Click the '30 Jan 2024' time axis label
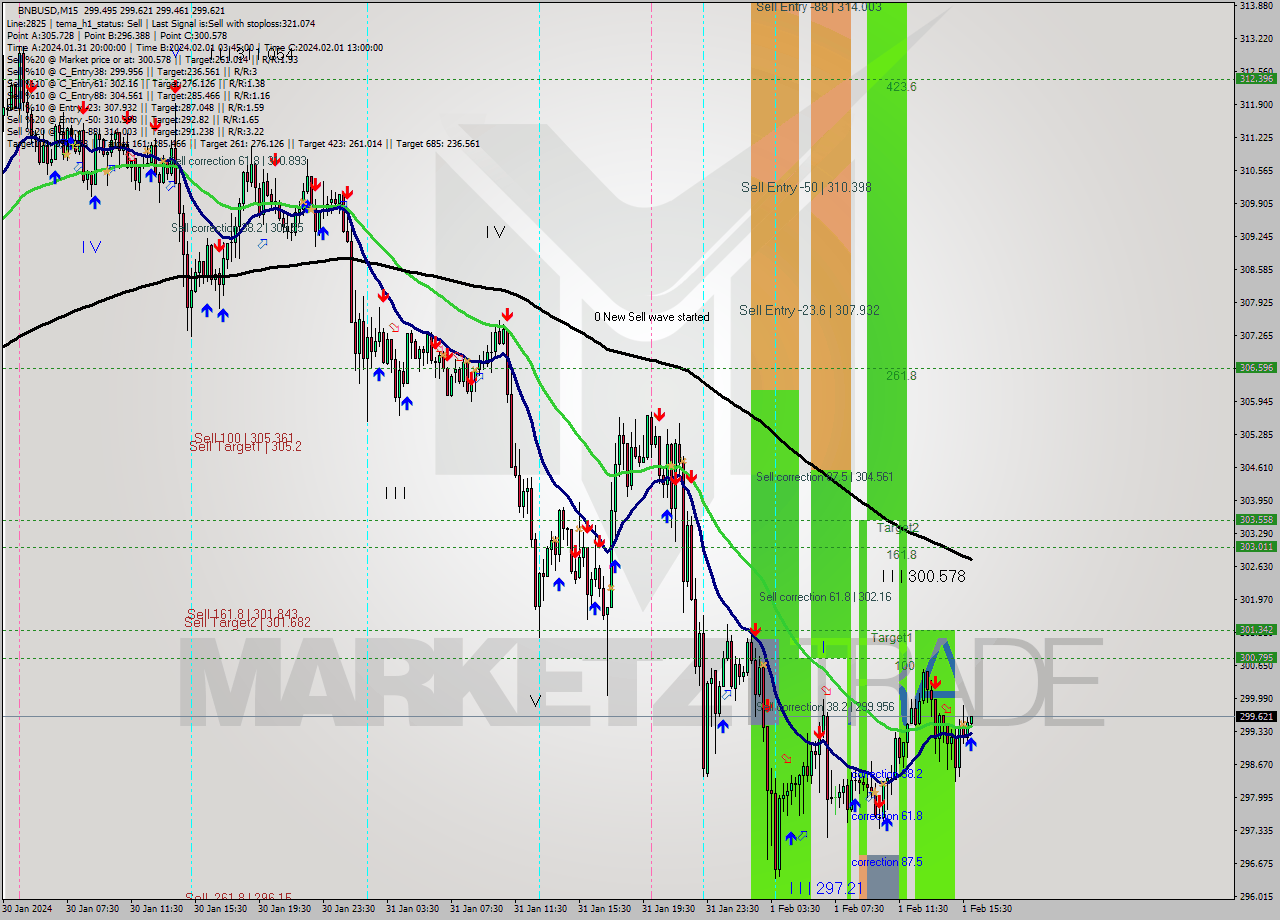Viewport: 1280px width, 920px height. coord(25,909)
